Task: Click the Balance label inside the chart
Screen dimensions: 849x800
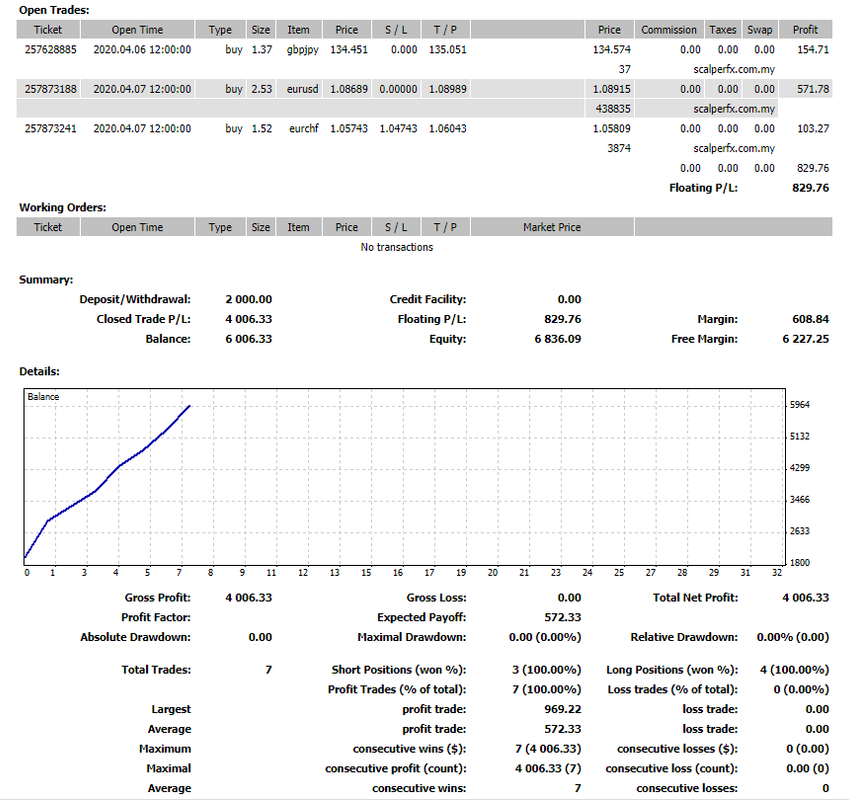Action: click(x=43, y=397)
